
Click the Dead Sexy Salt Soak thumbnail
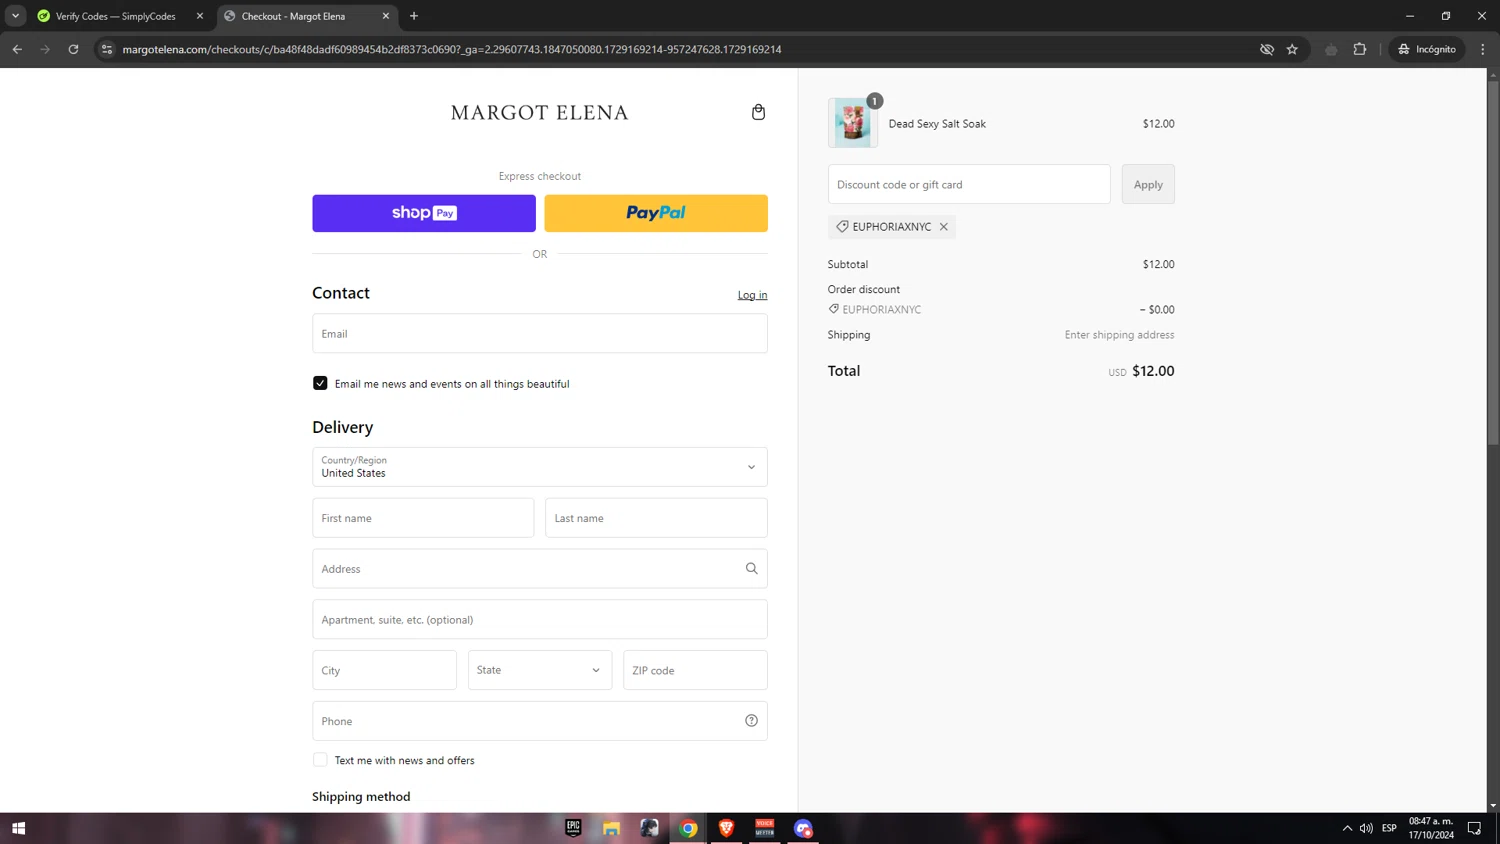853,123
